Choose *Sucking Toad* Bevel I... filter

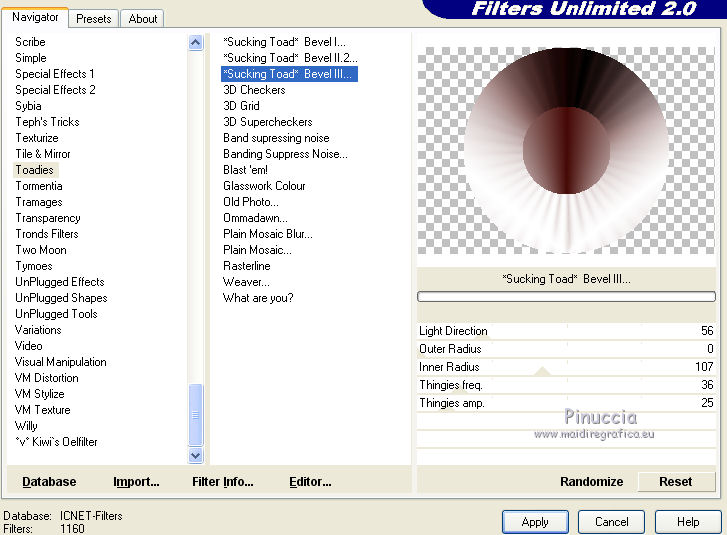[x=284, y=42]
